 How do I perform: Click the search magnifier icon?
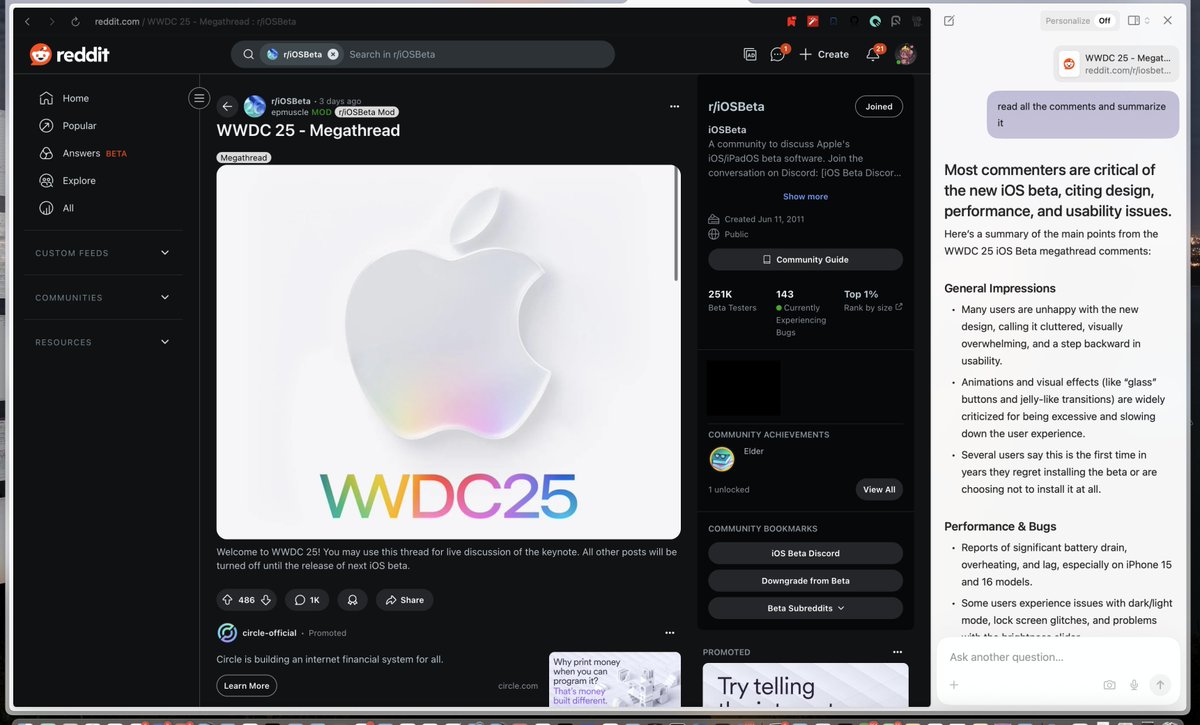248,54
